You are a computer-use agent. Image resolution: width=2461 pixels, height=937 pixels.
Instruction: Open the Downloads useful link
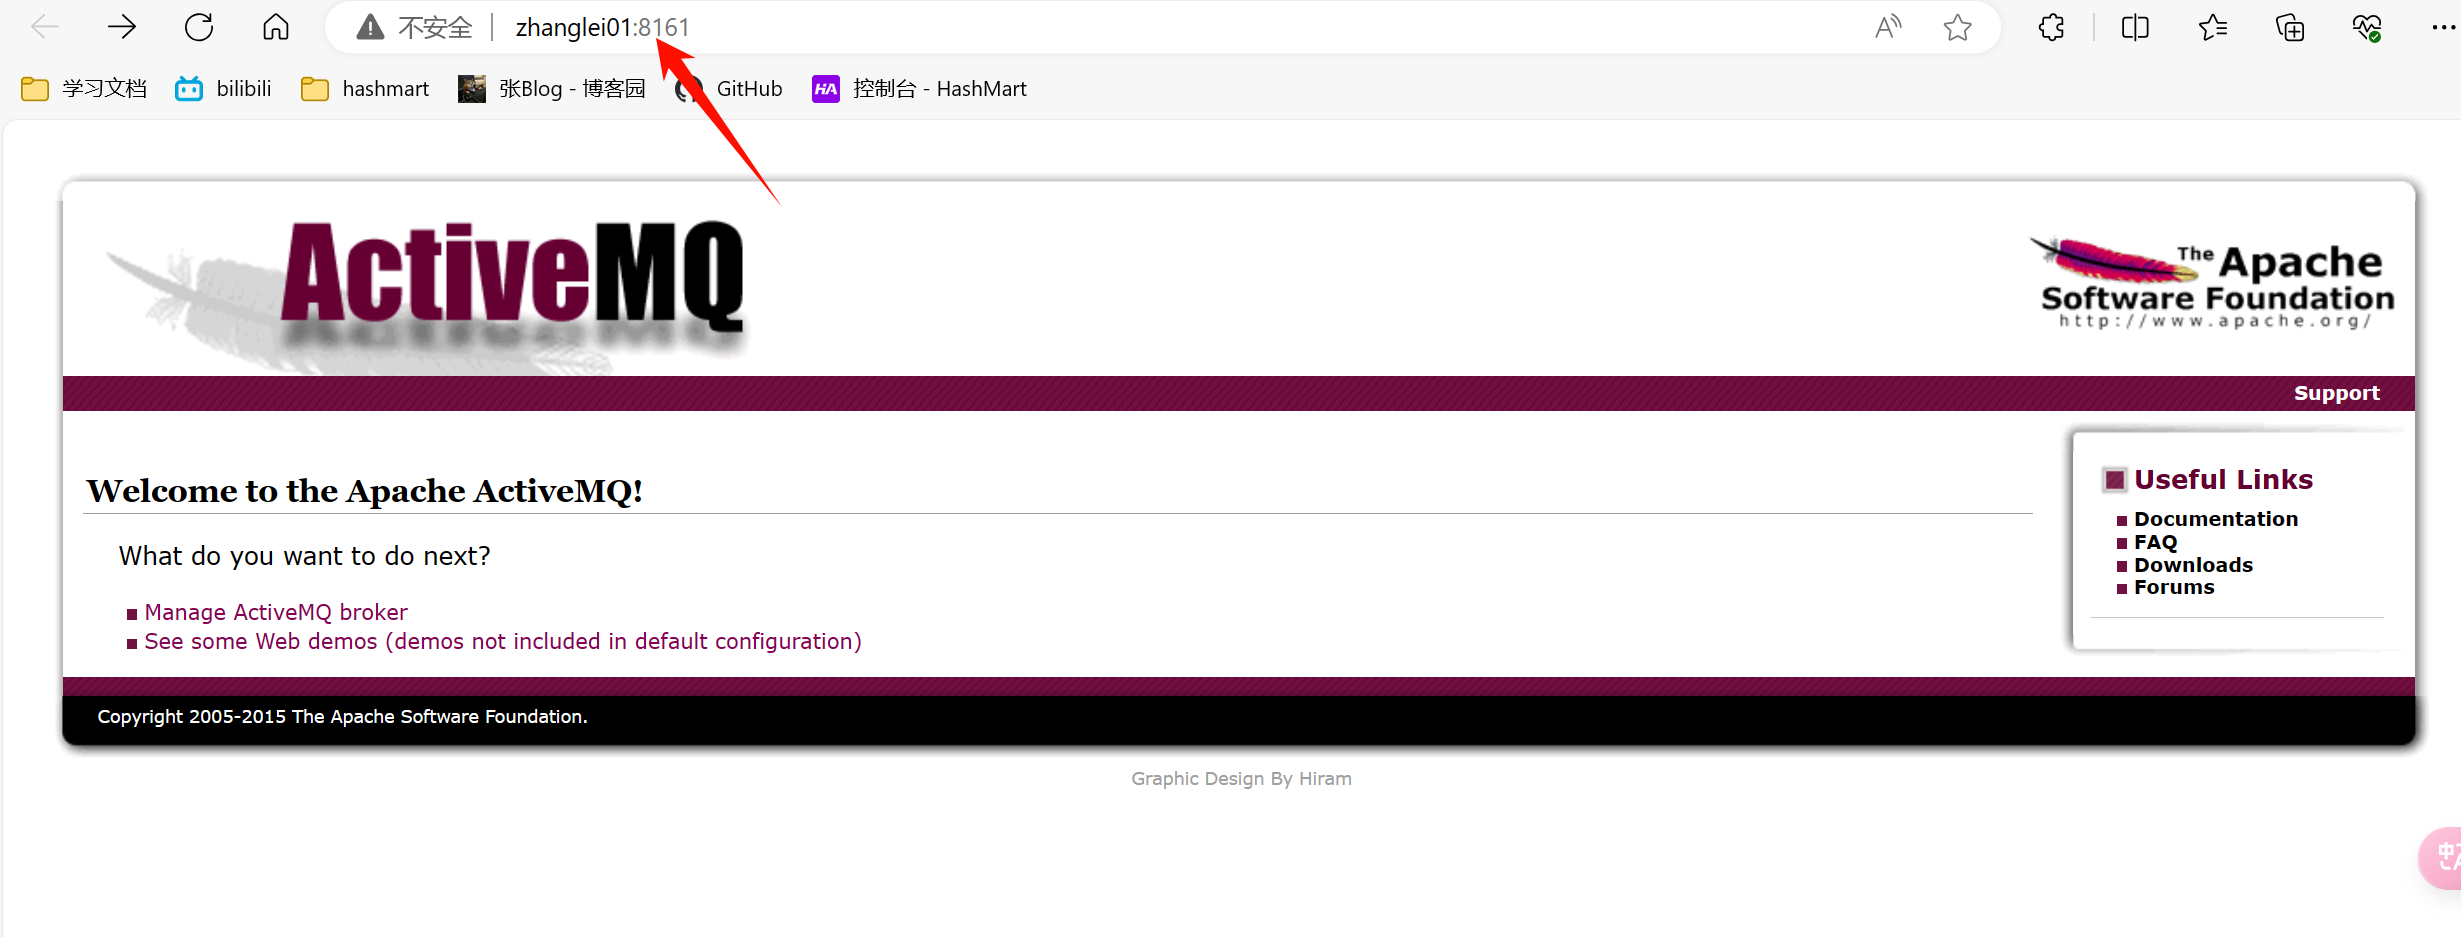pyautogui.click(x=2193, y=565)
